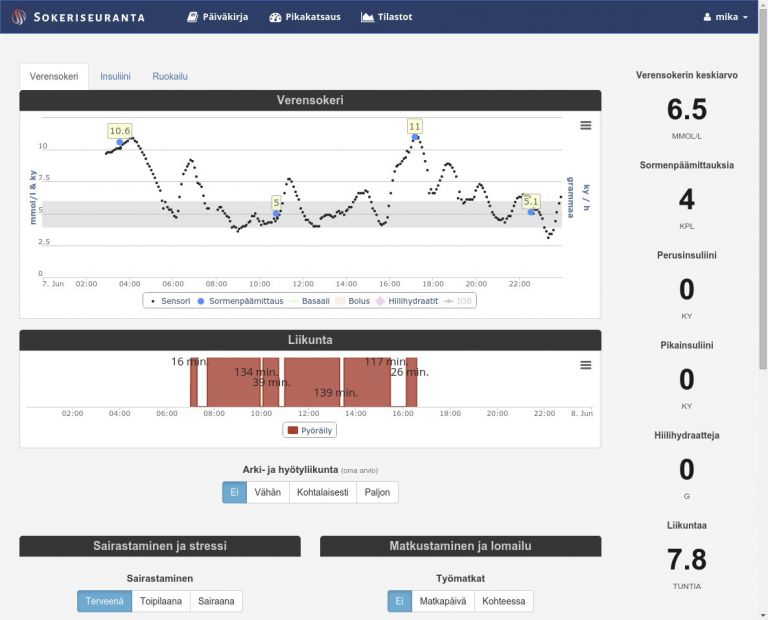Screen dimensions: 768x620
Task: Open the Verensokeri chart hamburger menu
Action: click(586, 125)
